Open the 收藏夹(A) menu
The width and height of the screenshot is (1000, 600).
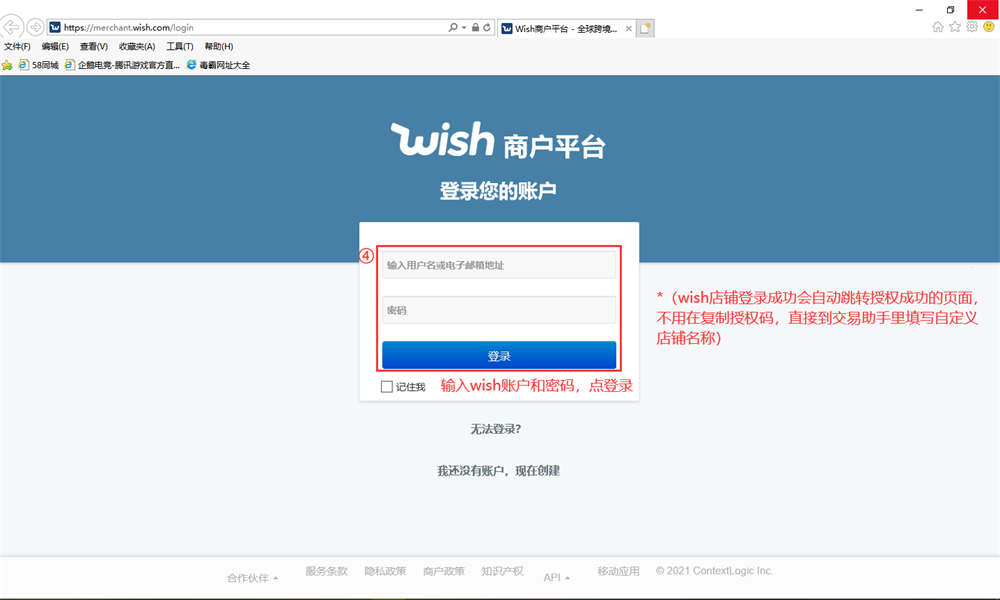(x=137, y=47)
